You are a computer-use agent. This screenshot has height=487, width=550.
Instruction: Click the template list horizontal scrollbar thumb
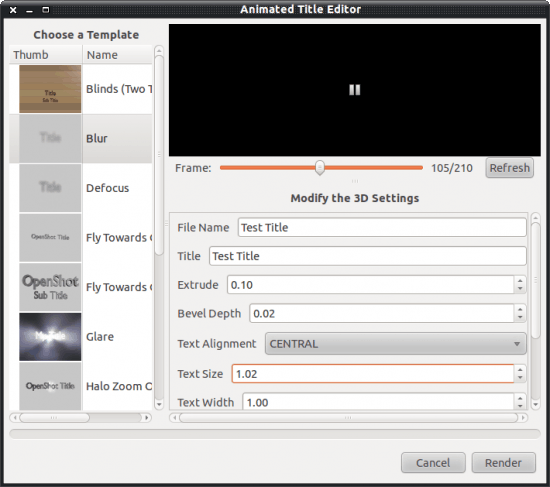click(54, 418)
